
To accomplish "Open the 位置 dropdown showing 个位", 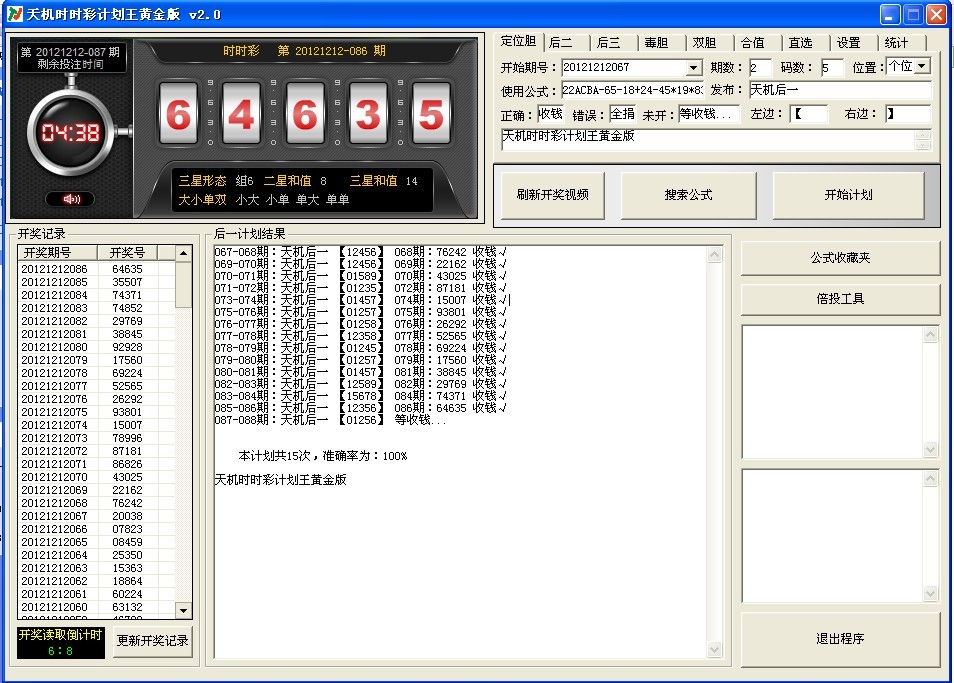I will (922, 66).
